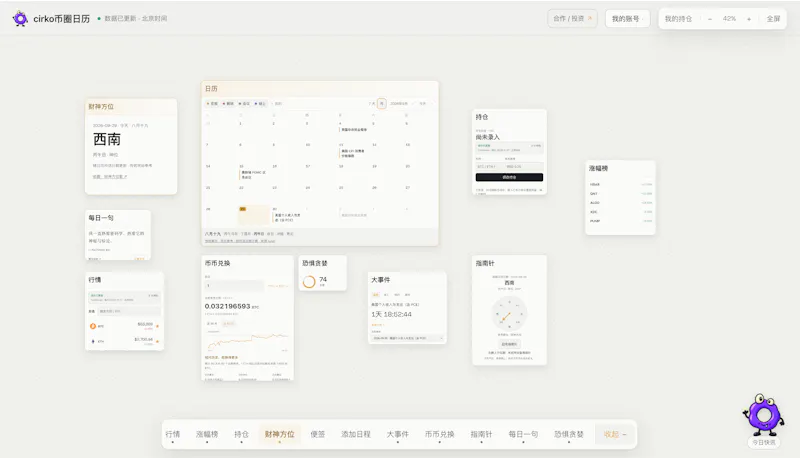This screenshot has height=458, width=800.
Task: Click the first calendar category filter chip
Action: 212,104
